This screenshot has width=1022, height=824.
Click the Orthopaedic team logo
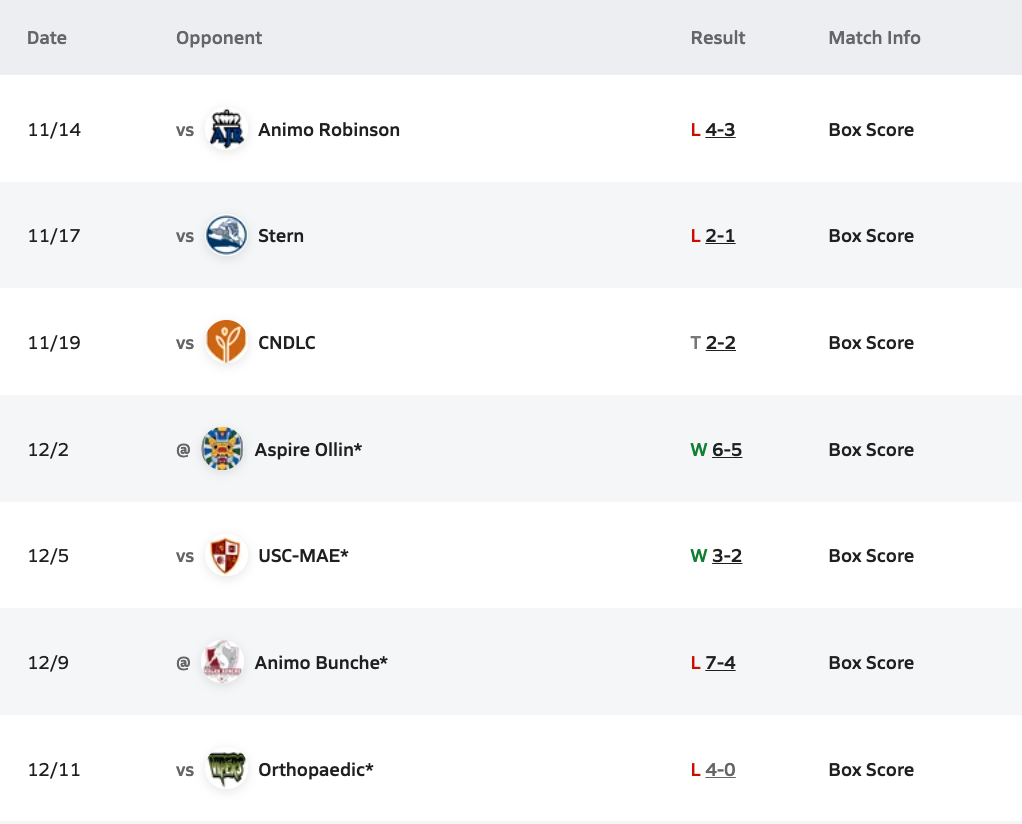pyautogui.click(x=226, y=770)
